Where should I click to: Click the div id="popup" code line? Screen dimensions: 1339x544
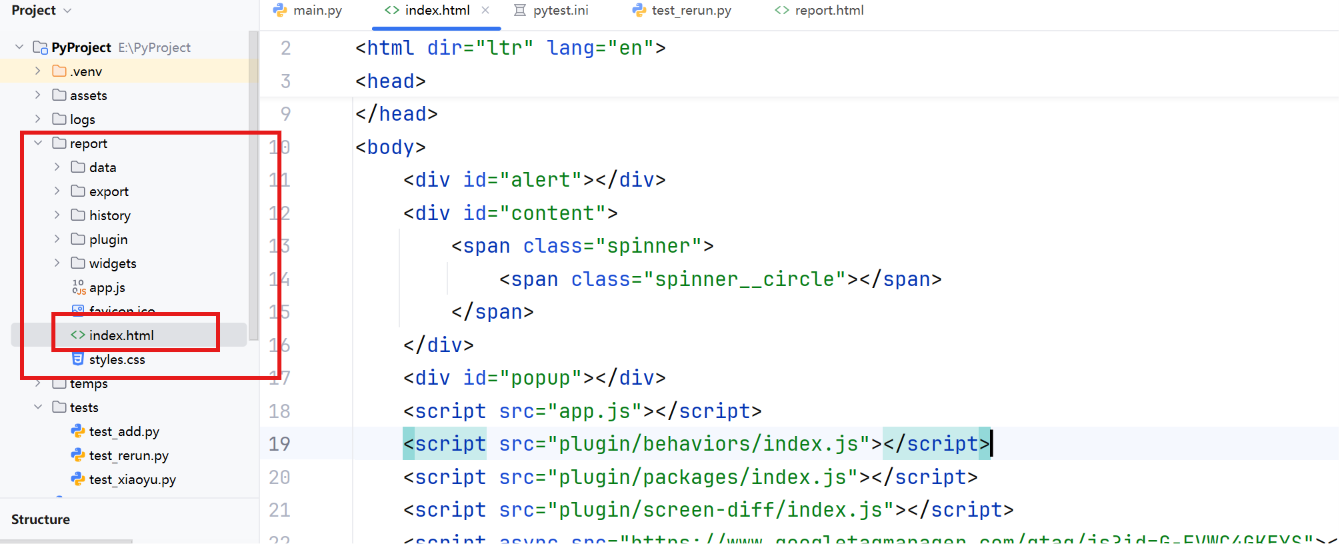tap(535, 378)
